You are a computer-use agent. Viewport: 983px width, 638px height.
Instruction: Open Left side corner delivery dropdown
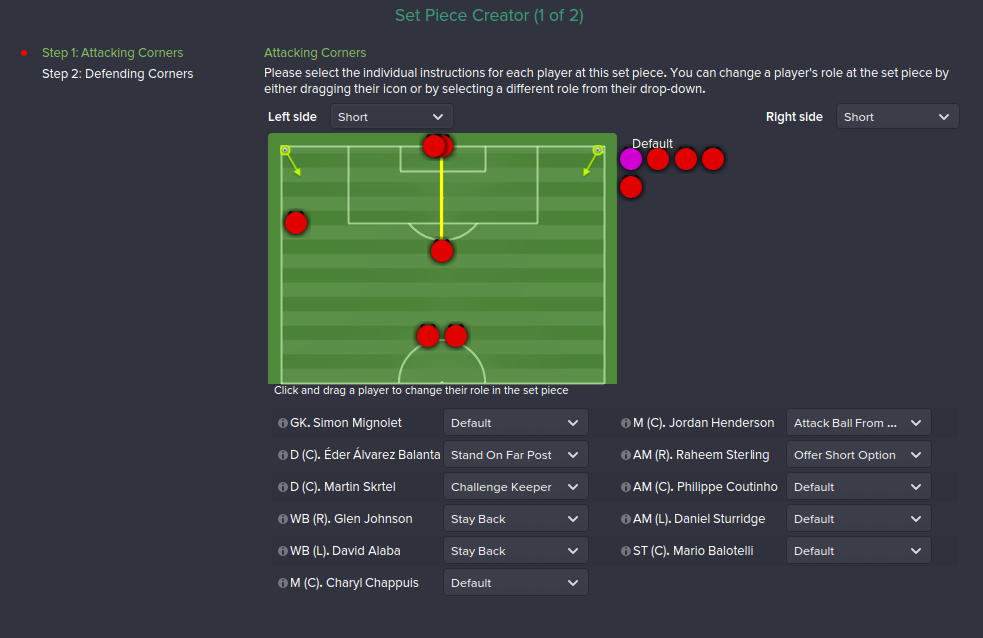392,117
